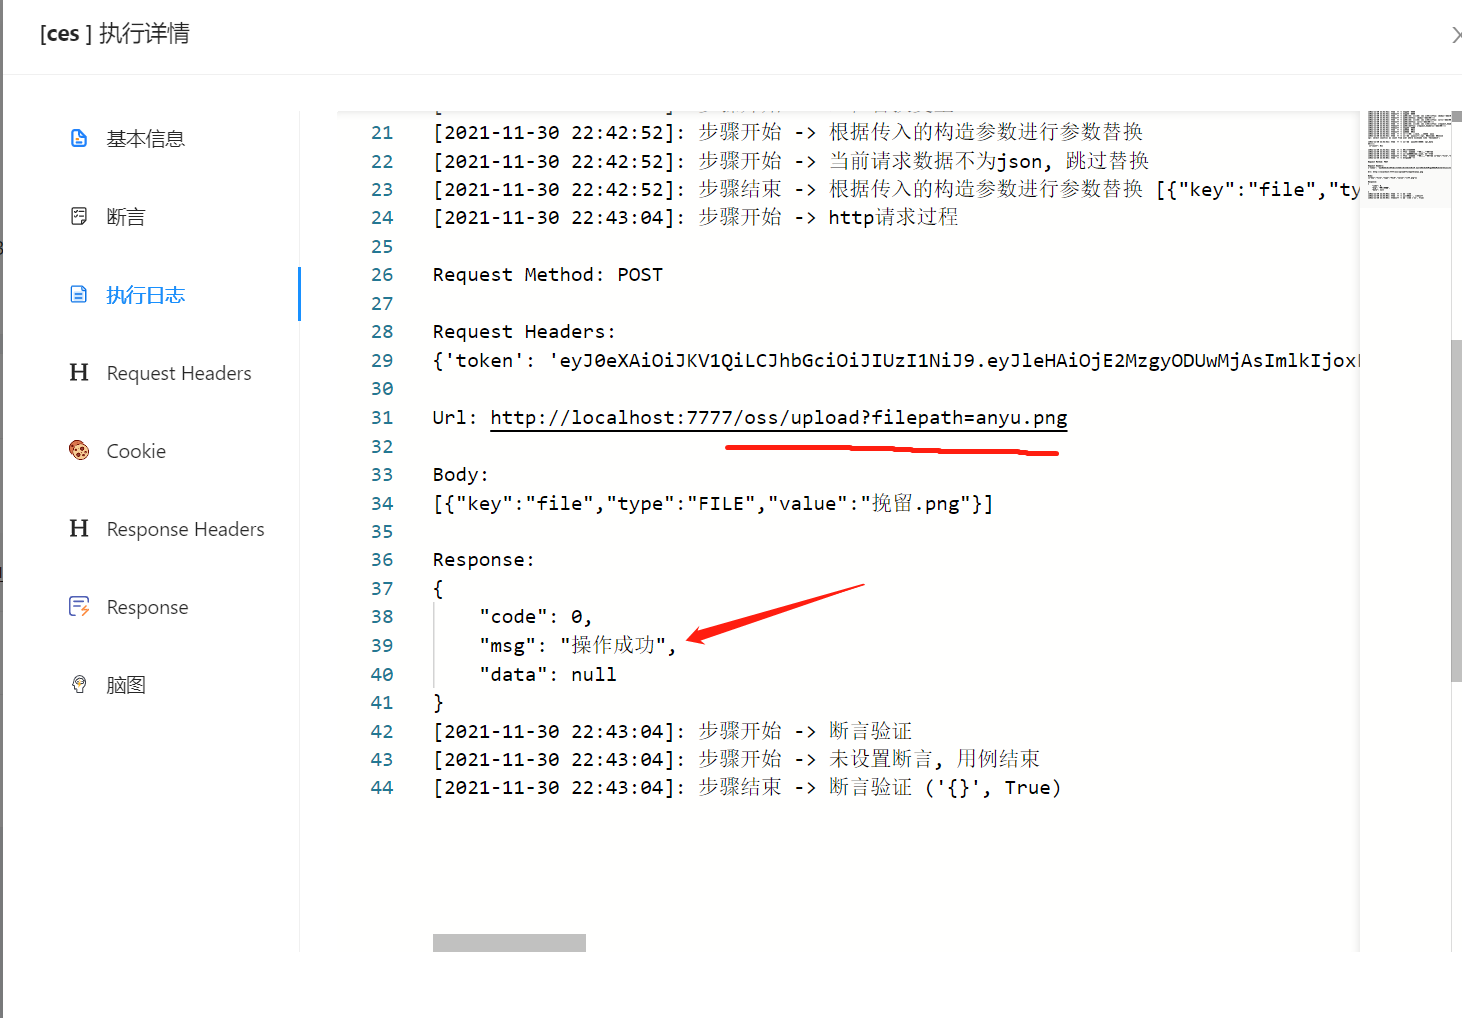Click the Cookie icon in sidebar
The height and width of the screenshot is (1018, 1462).
tap(79, 450)
